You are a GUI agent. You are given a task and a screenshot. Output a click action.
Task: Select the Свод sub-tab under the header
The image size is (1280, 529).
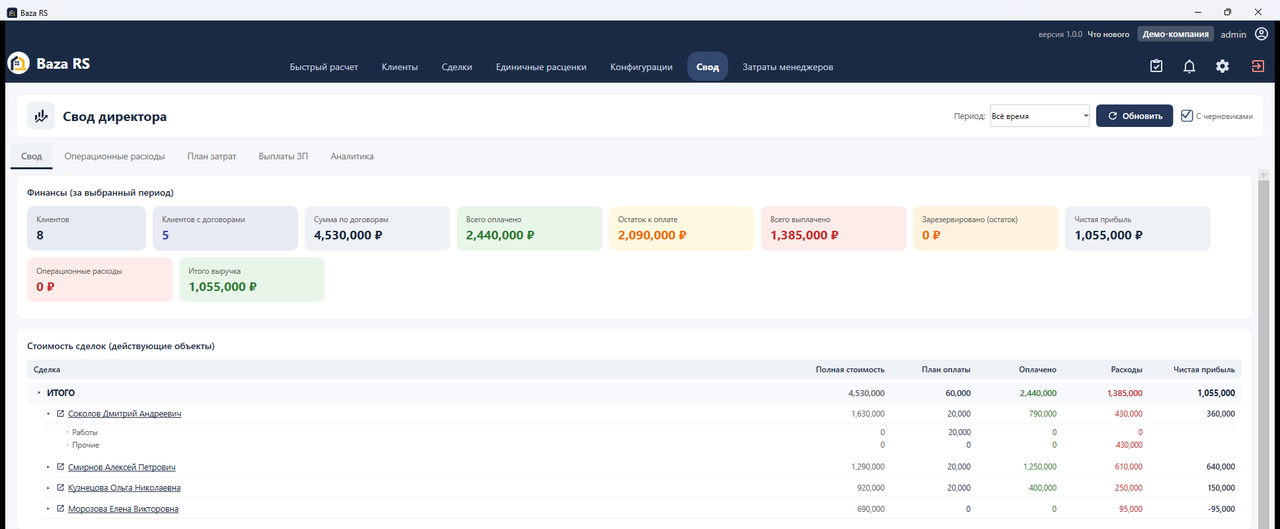(32, 156)
